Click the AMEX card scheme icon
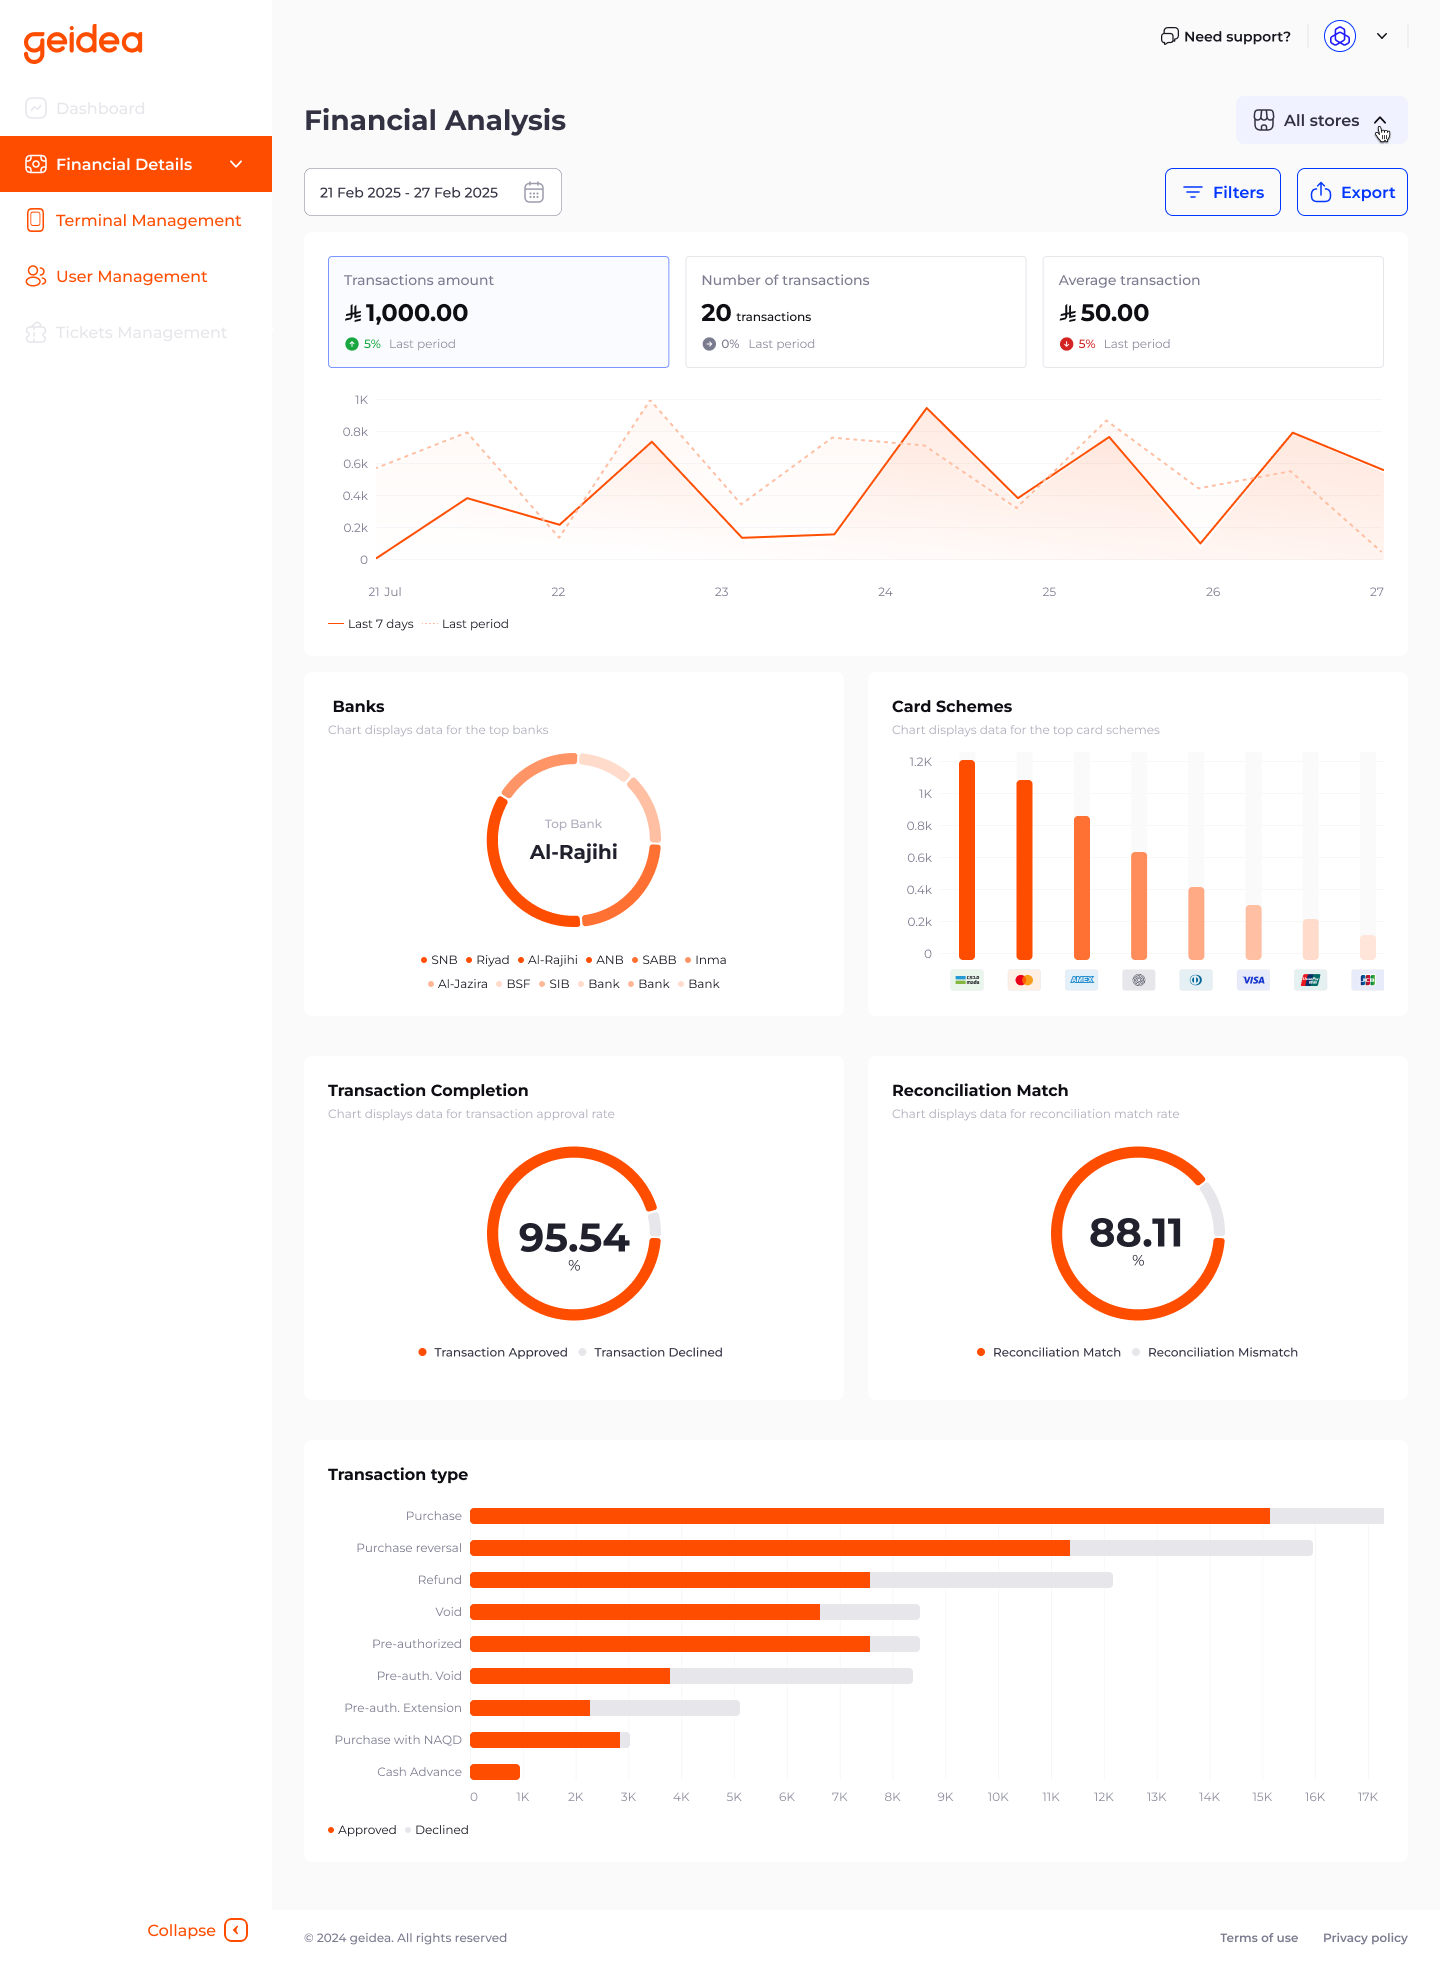 [x=1081, y=980]
